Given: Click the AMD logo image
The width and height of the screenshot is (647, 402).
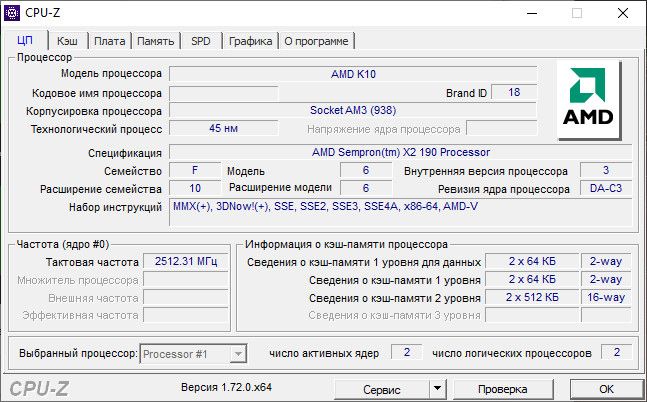Looking at the screenshot, I should (x=589, y=100).
